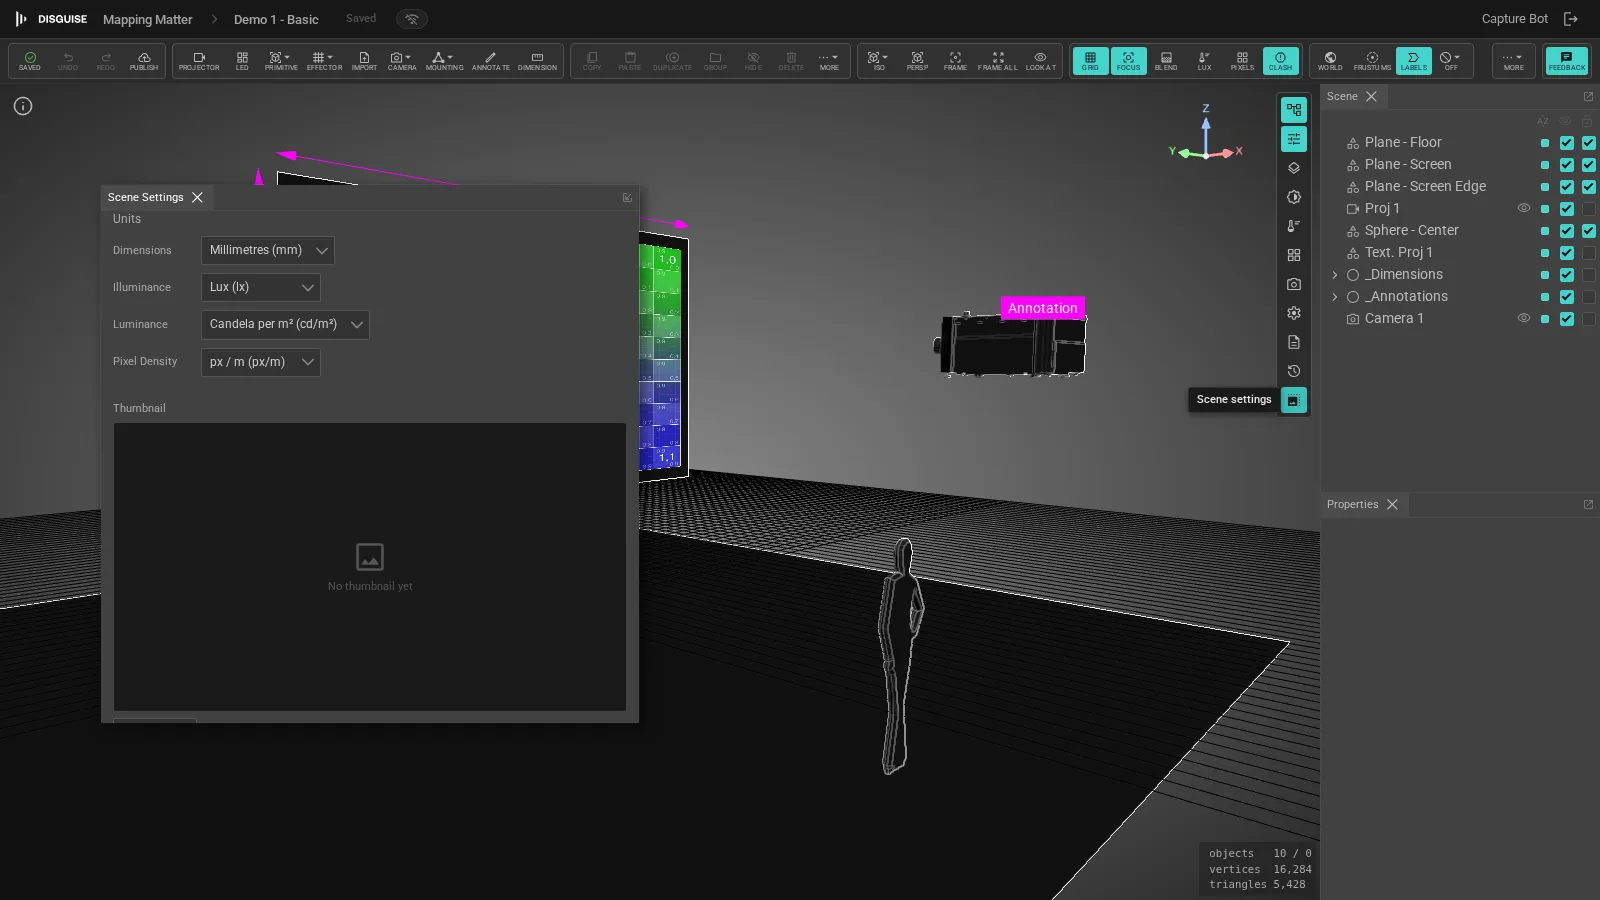Viewport: 1600px width, 900px height.
Task: Open the Mapping Matter breadcrumb
Action: [x=148, y=19]
